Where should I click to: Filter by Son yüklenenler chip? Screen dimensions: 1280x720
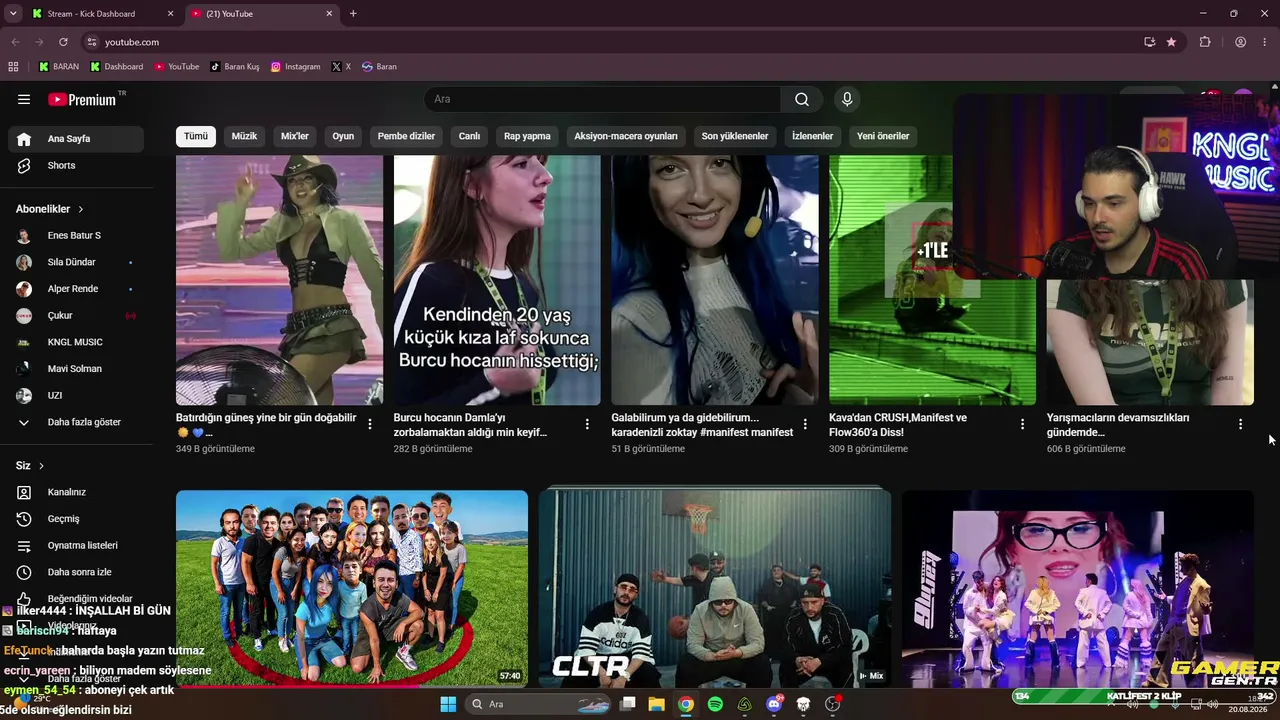tap(735, 136)
